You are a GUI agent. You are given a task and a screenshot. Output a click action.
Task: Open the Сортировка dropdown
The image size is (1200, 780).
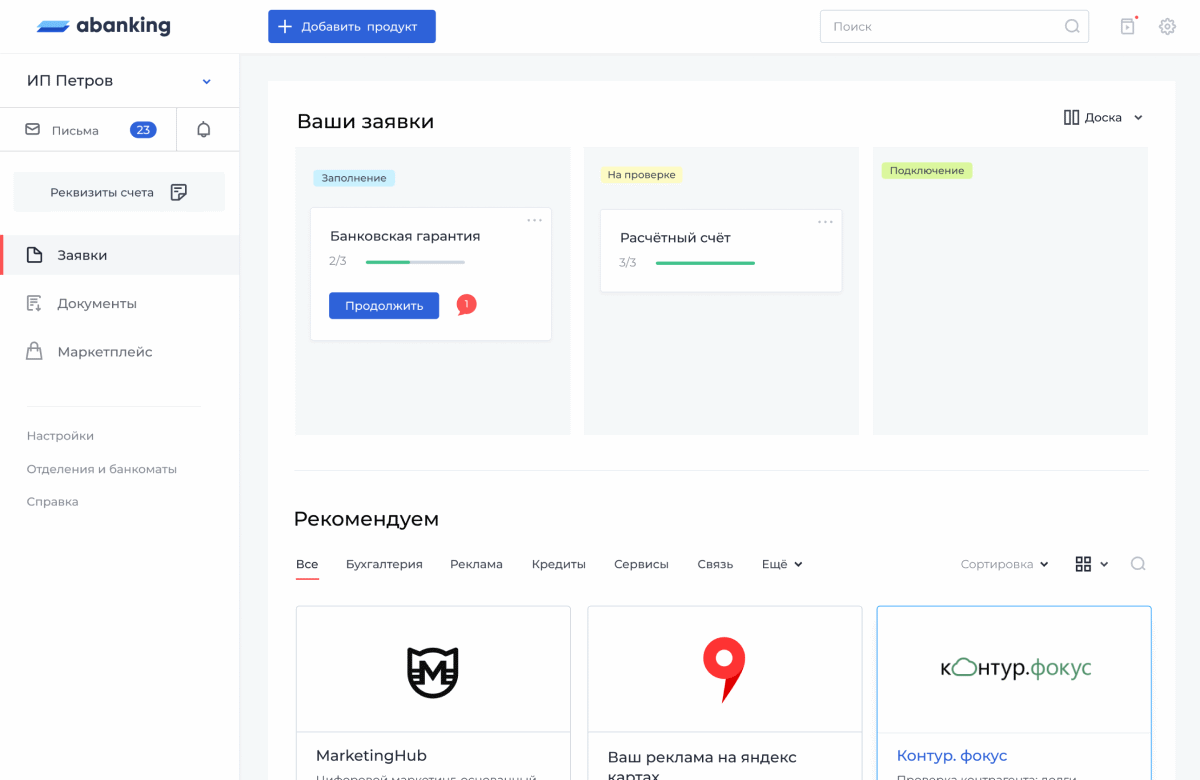[1004, 564]
